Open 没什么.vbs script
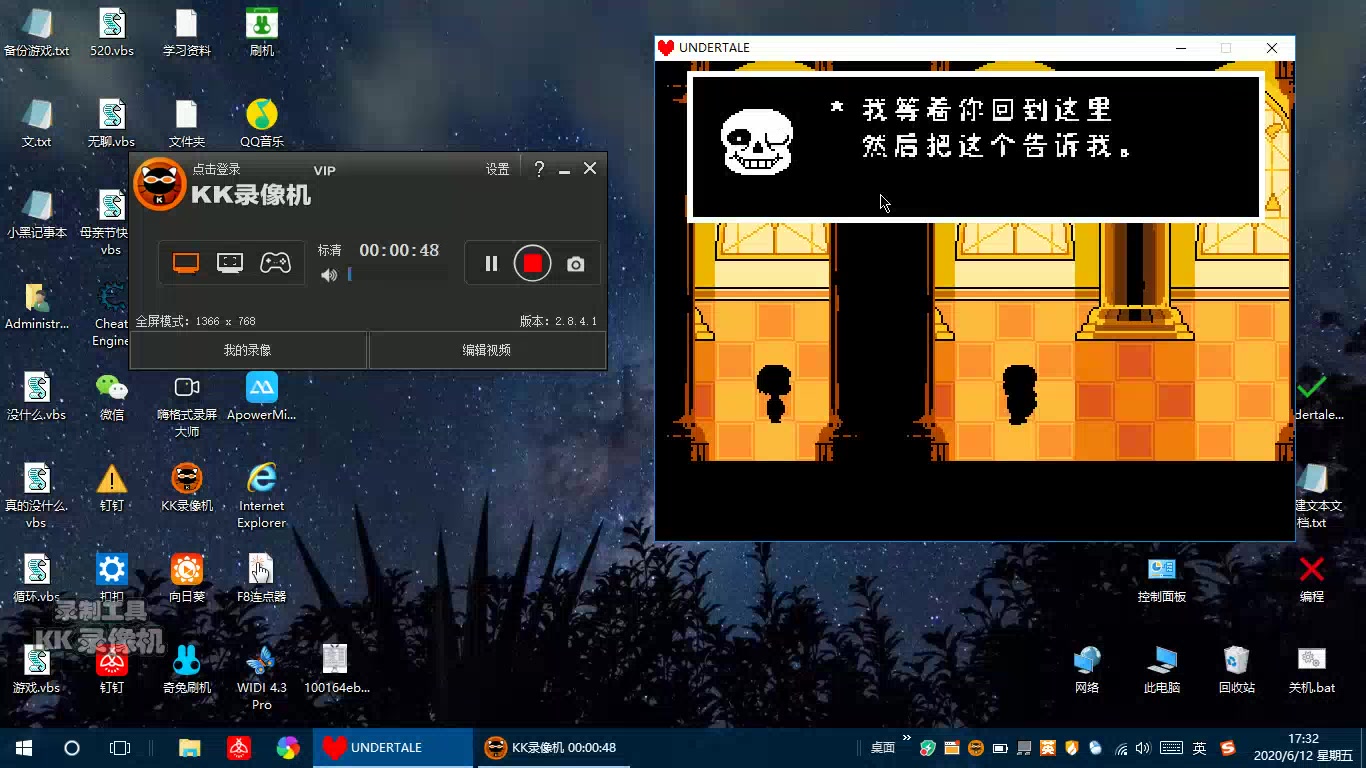Viewport: 1366px width, 768px height. pos(37,397)
